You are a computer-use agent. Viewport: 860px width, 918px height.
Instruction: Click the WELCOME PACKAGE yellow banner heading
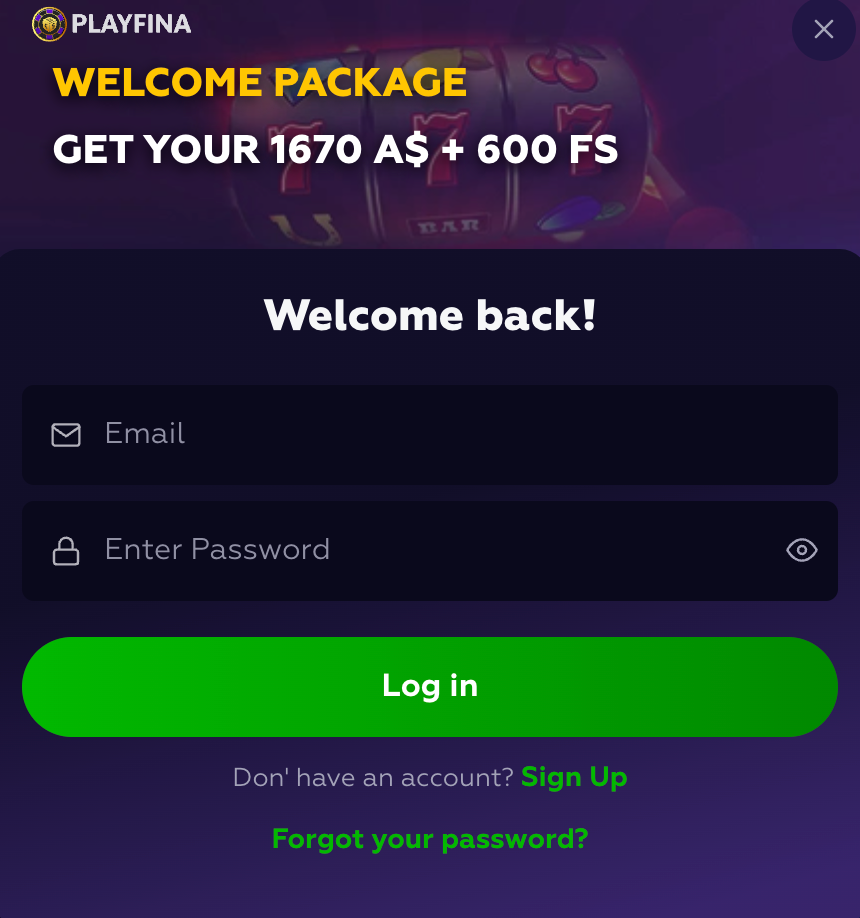coord(259,81)
